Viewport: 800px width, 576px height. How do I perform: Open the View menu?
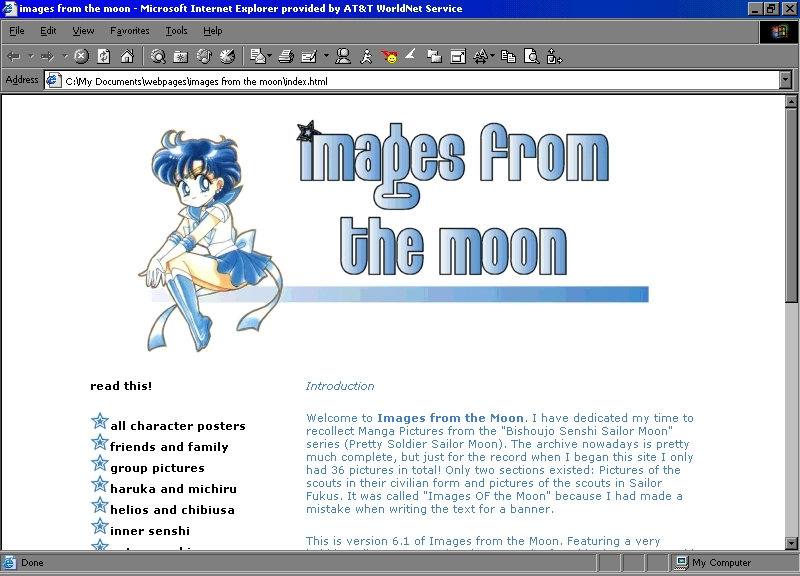pyautogui.click(x=83, y=31)
